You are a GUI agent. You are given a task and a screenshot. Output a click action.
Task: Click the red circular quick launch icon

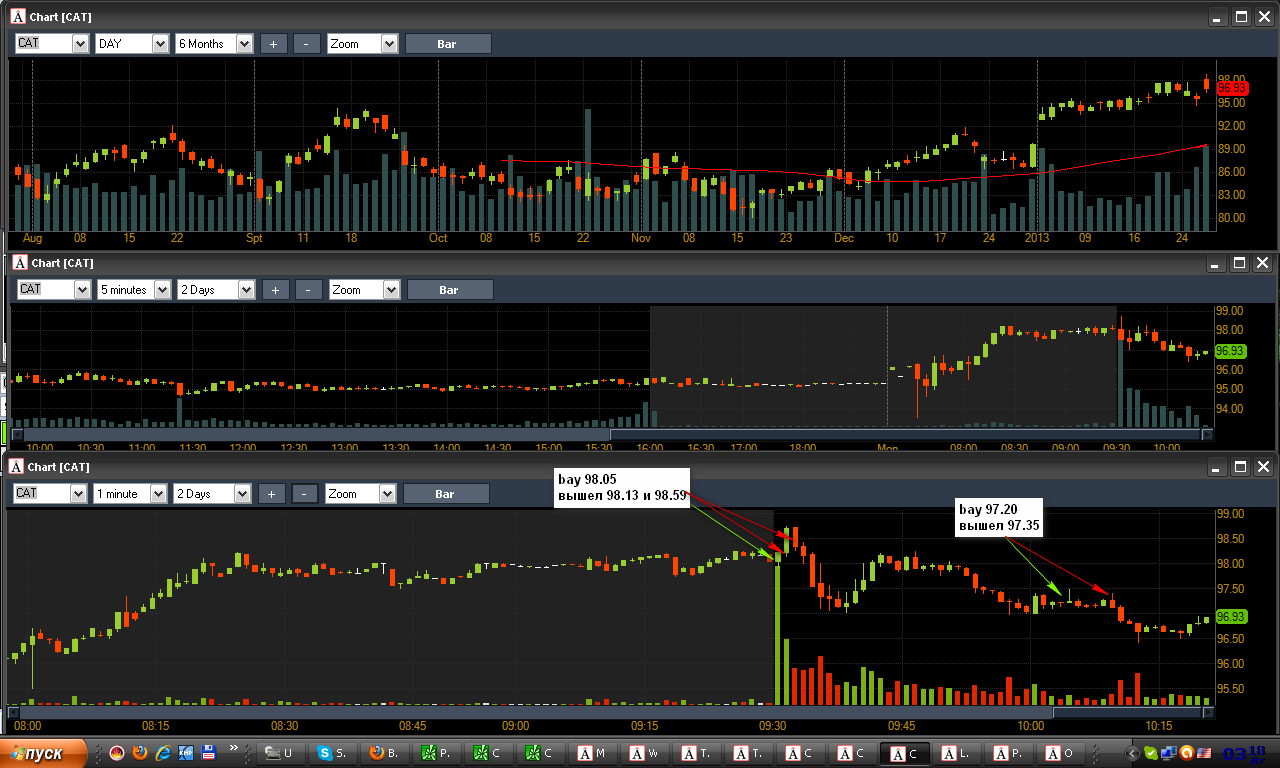pyautogui.click(x=116, y=752)
